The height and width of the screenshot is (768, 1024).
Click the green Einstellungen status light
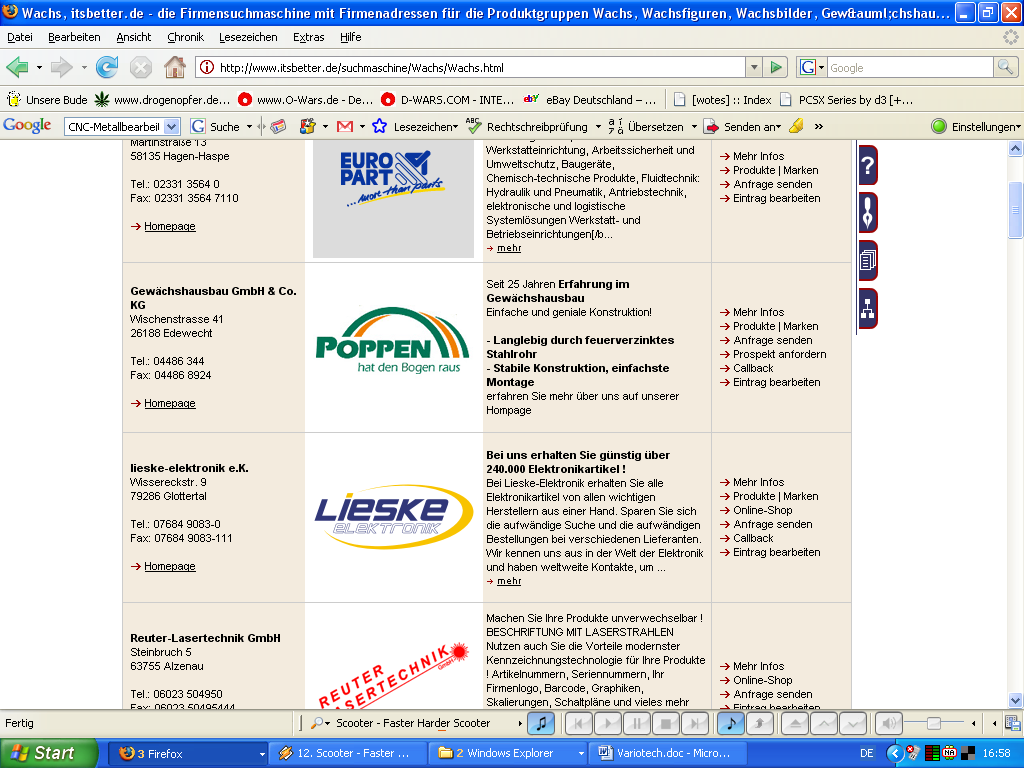point(938,126)
